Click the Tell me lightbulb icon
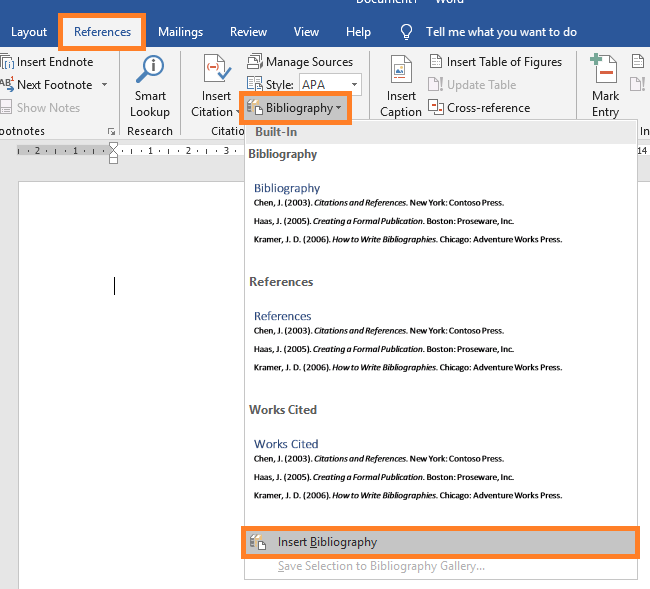 (406, 32)
